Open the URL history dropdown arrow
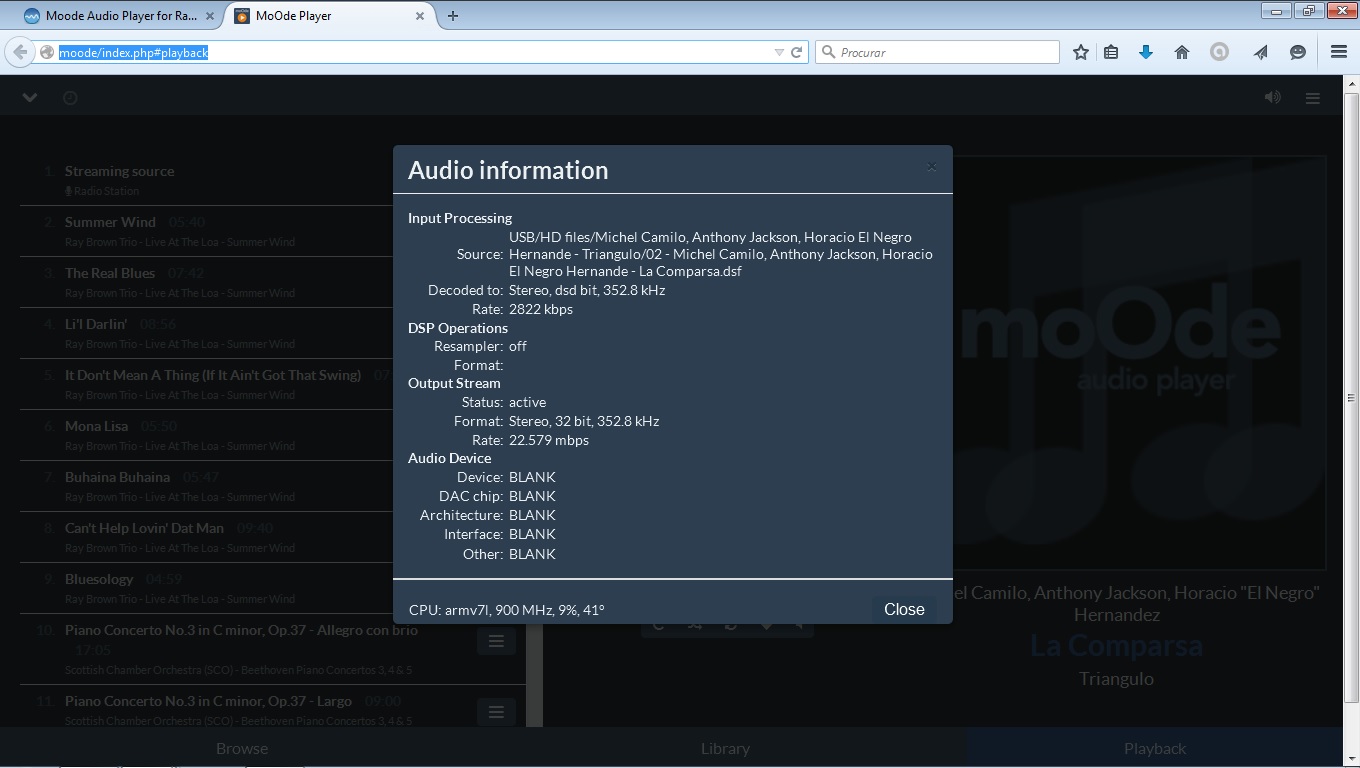1360x768 pixels. coord(779,52)
